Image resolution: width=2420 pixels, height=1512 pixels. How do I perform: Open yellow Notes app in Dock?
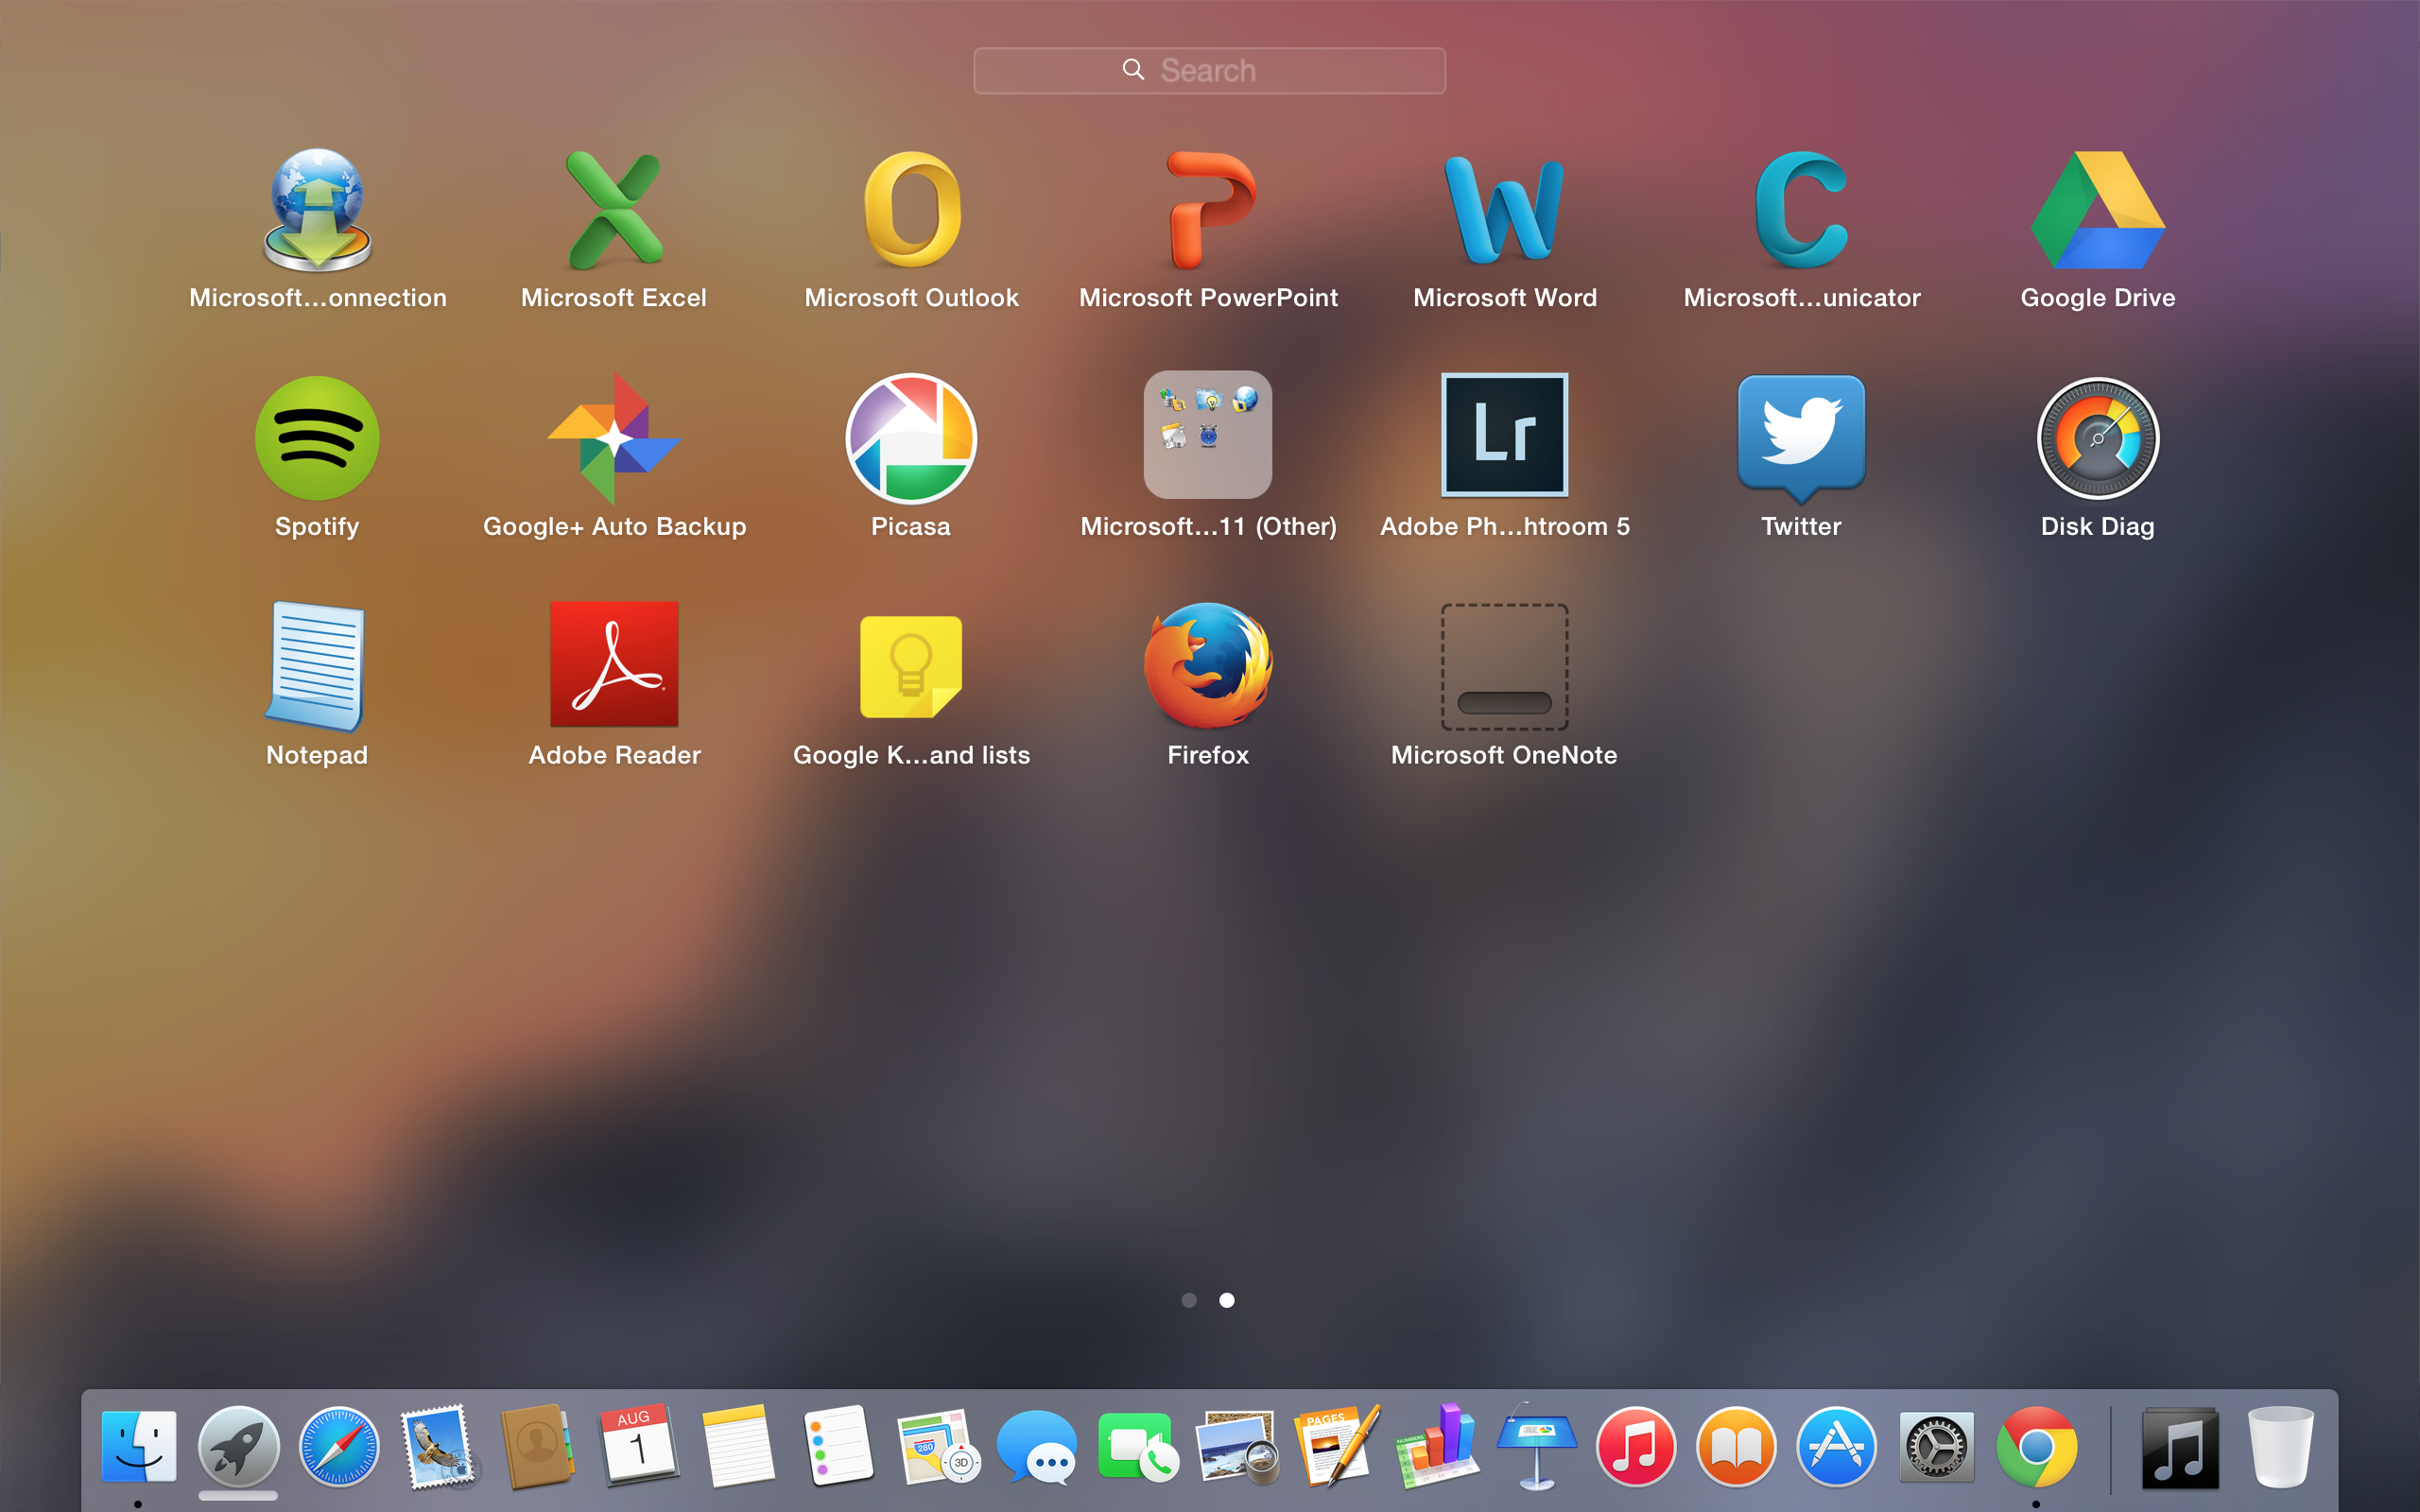738,1446
